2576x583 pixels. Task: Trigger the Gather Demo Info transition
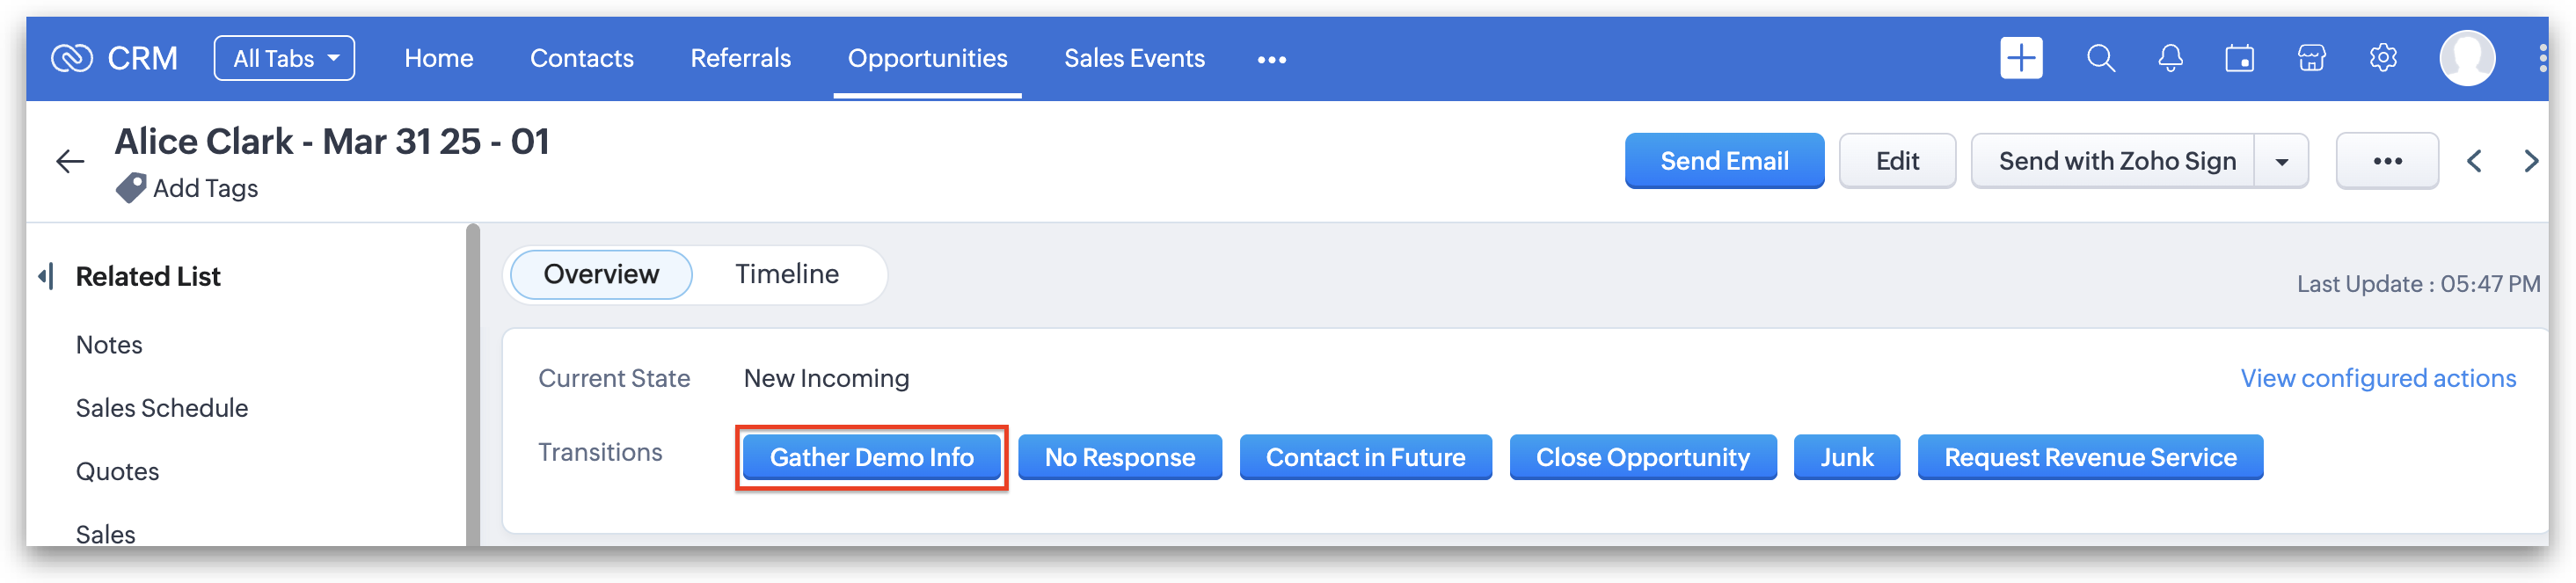(871, 457)
